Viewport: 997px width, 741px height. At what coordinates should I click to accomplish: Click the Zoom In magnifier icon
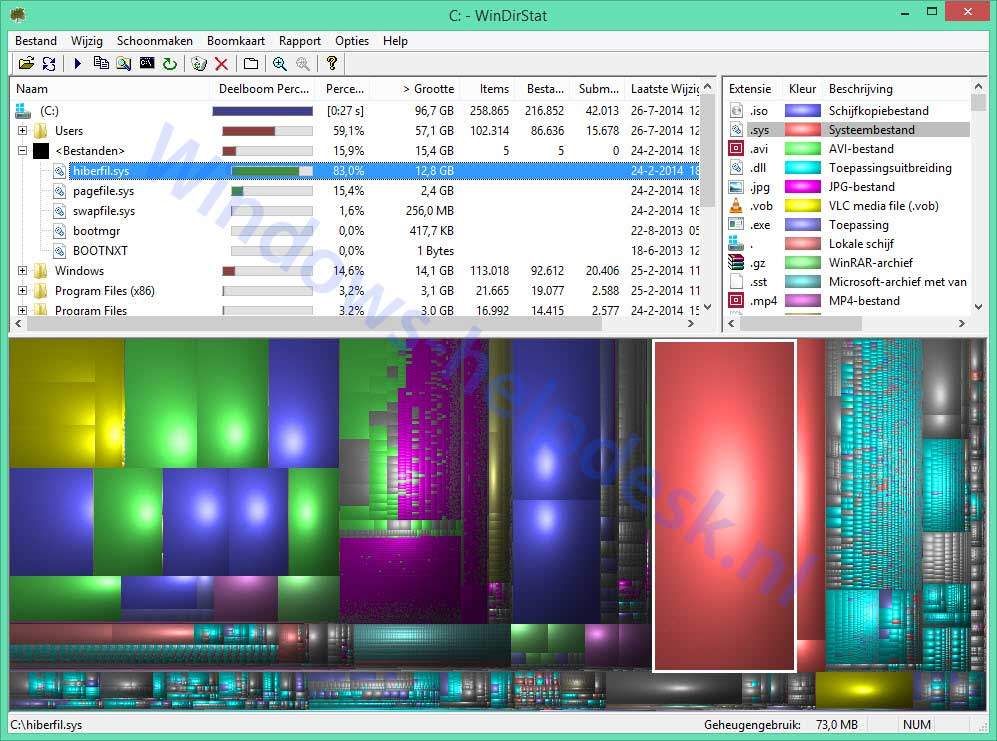(280, 64)
